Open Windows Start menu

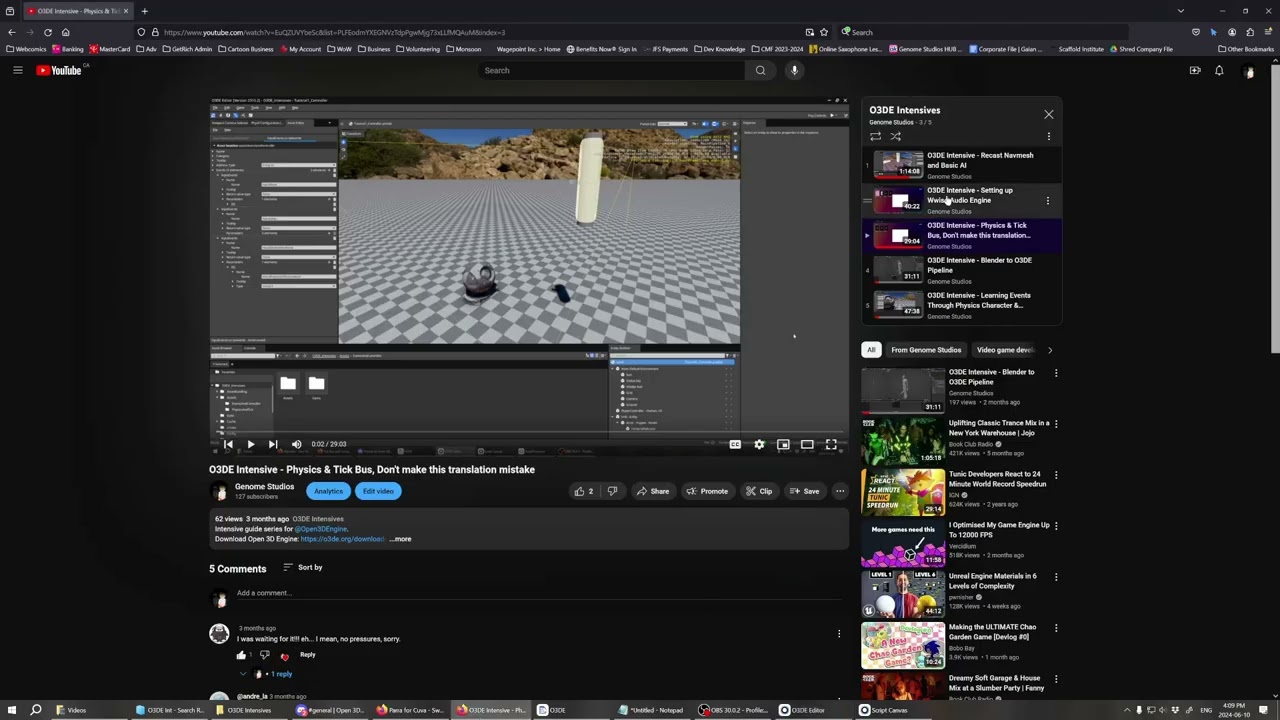(11, 710)
